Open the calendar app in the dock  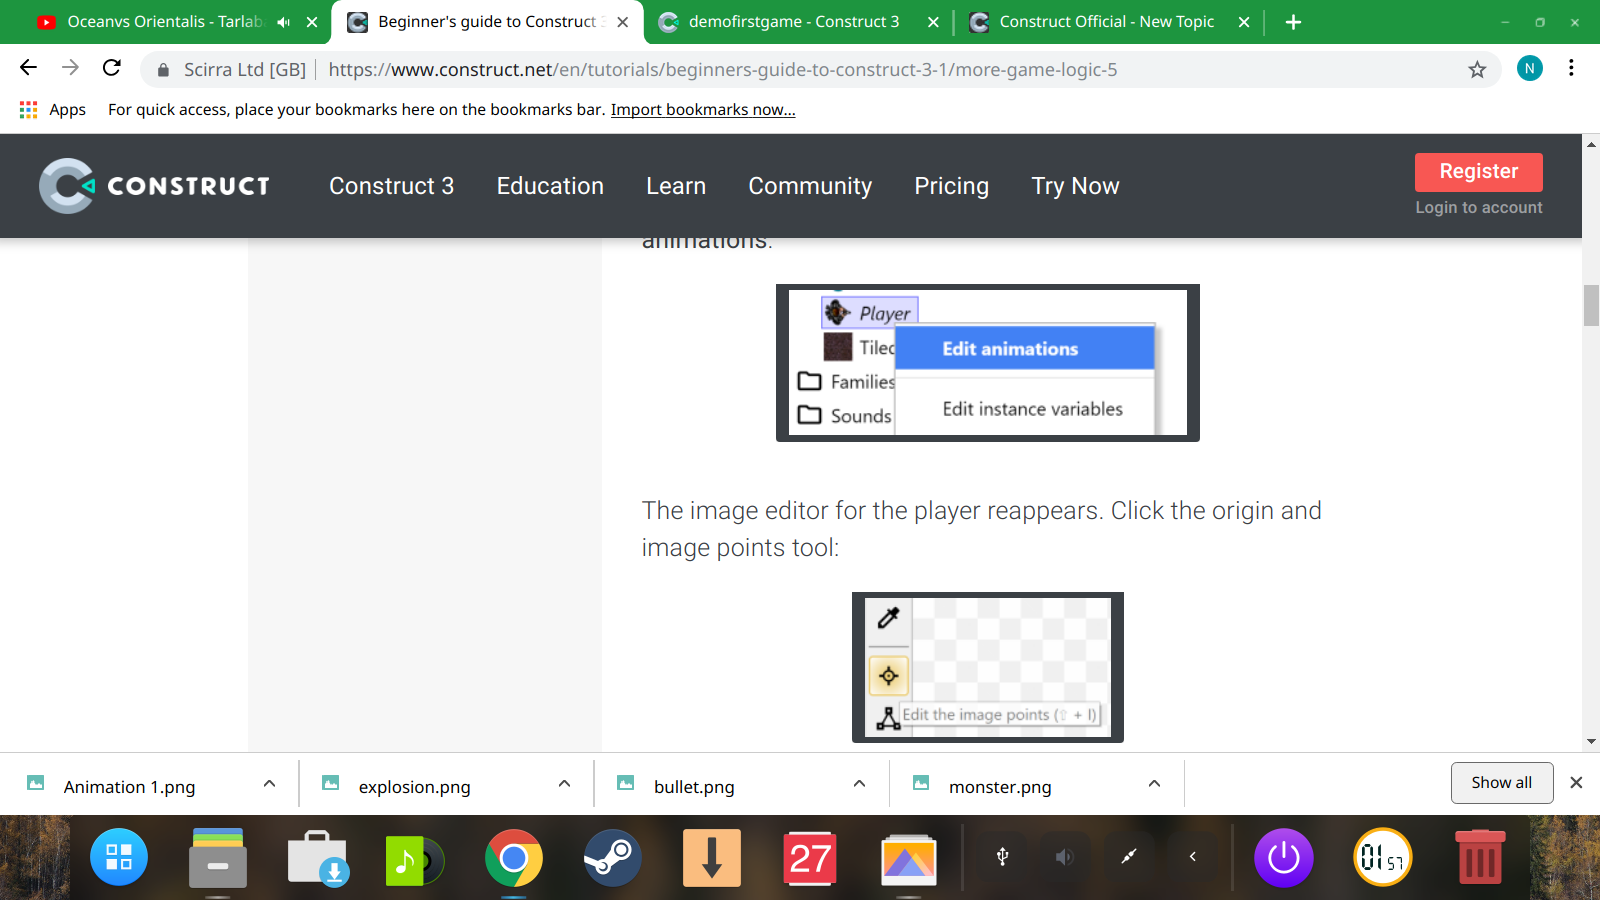click(810, 858)
